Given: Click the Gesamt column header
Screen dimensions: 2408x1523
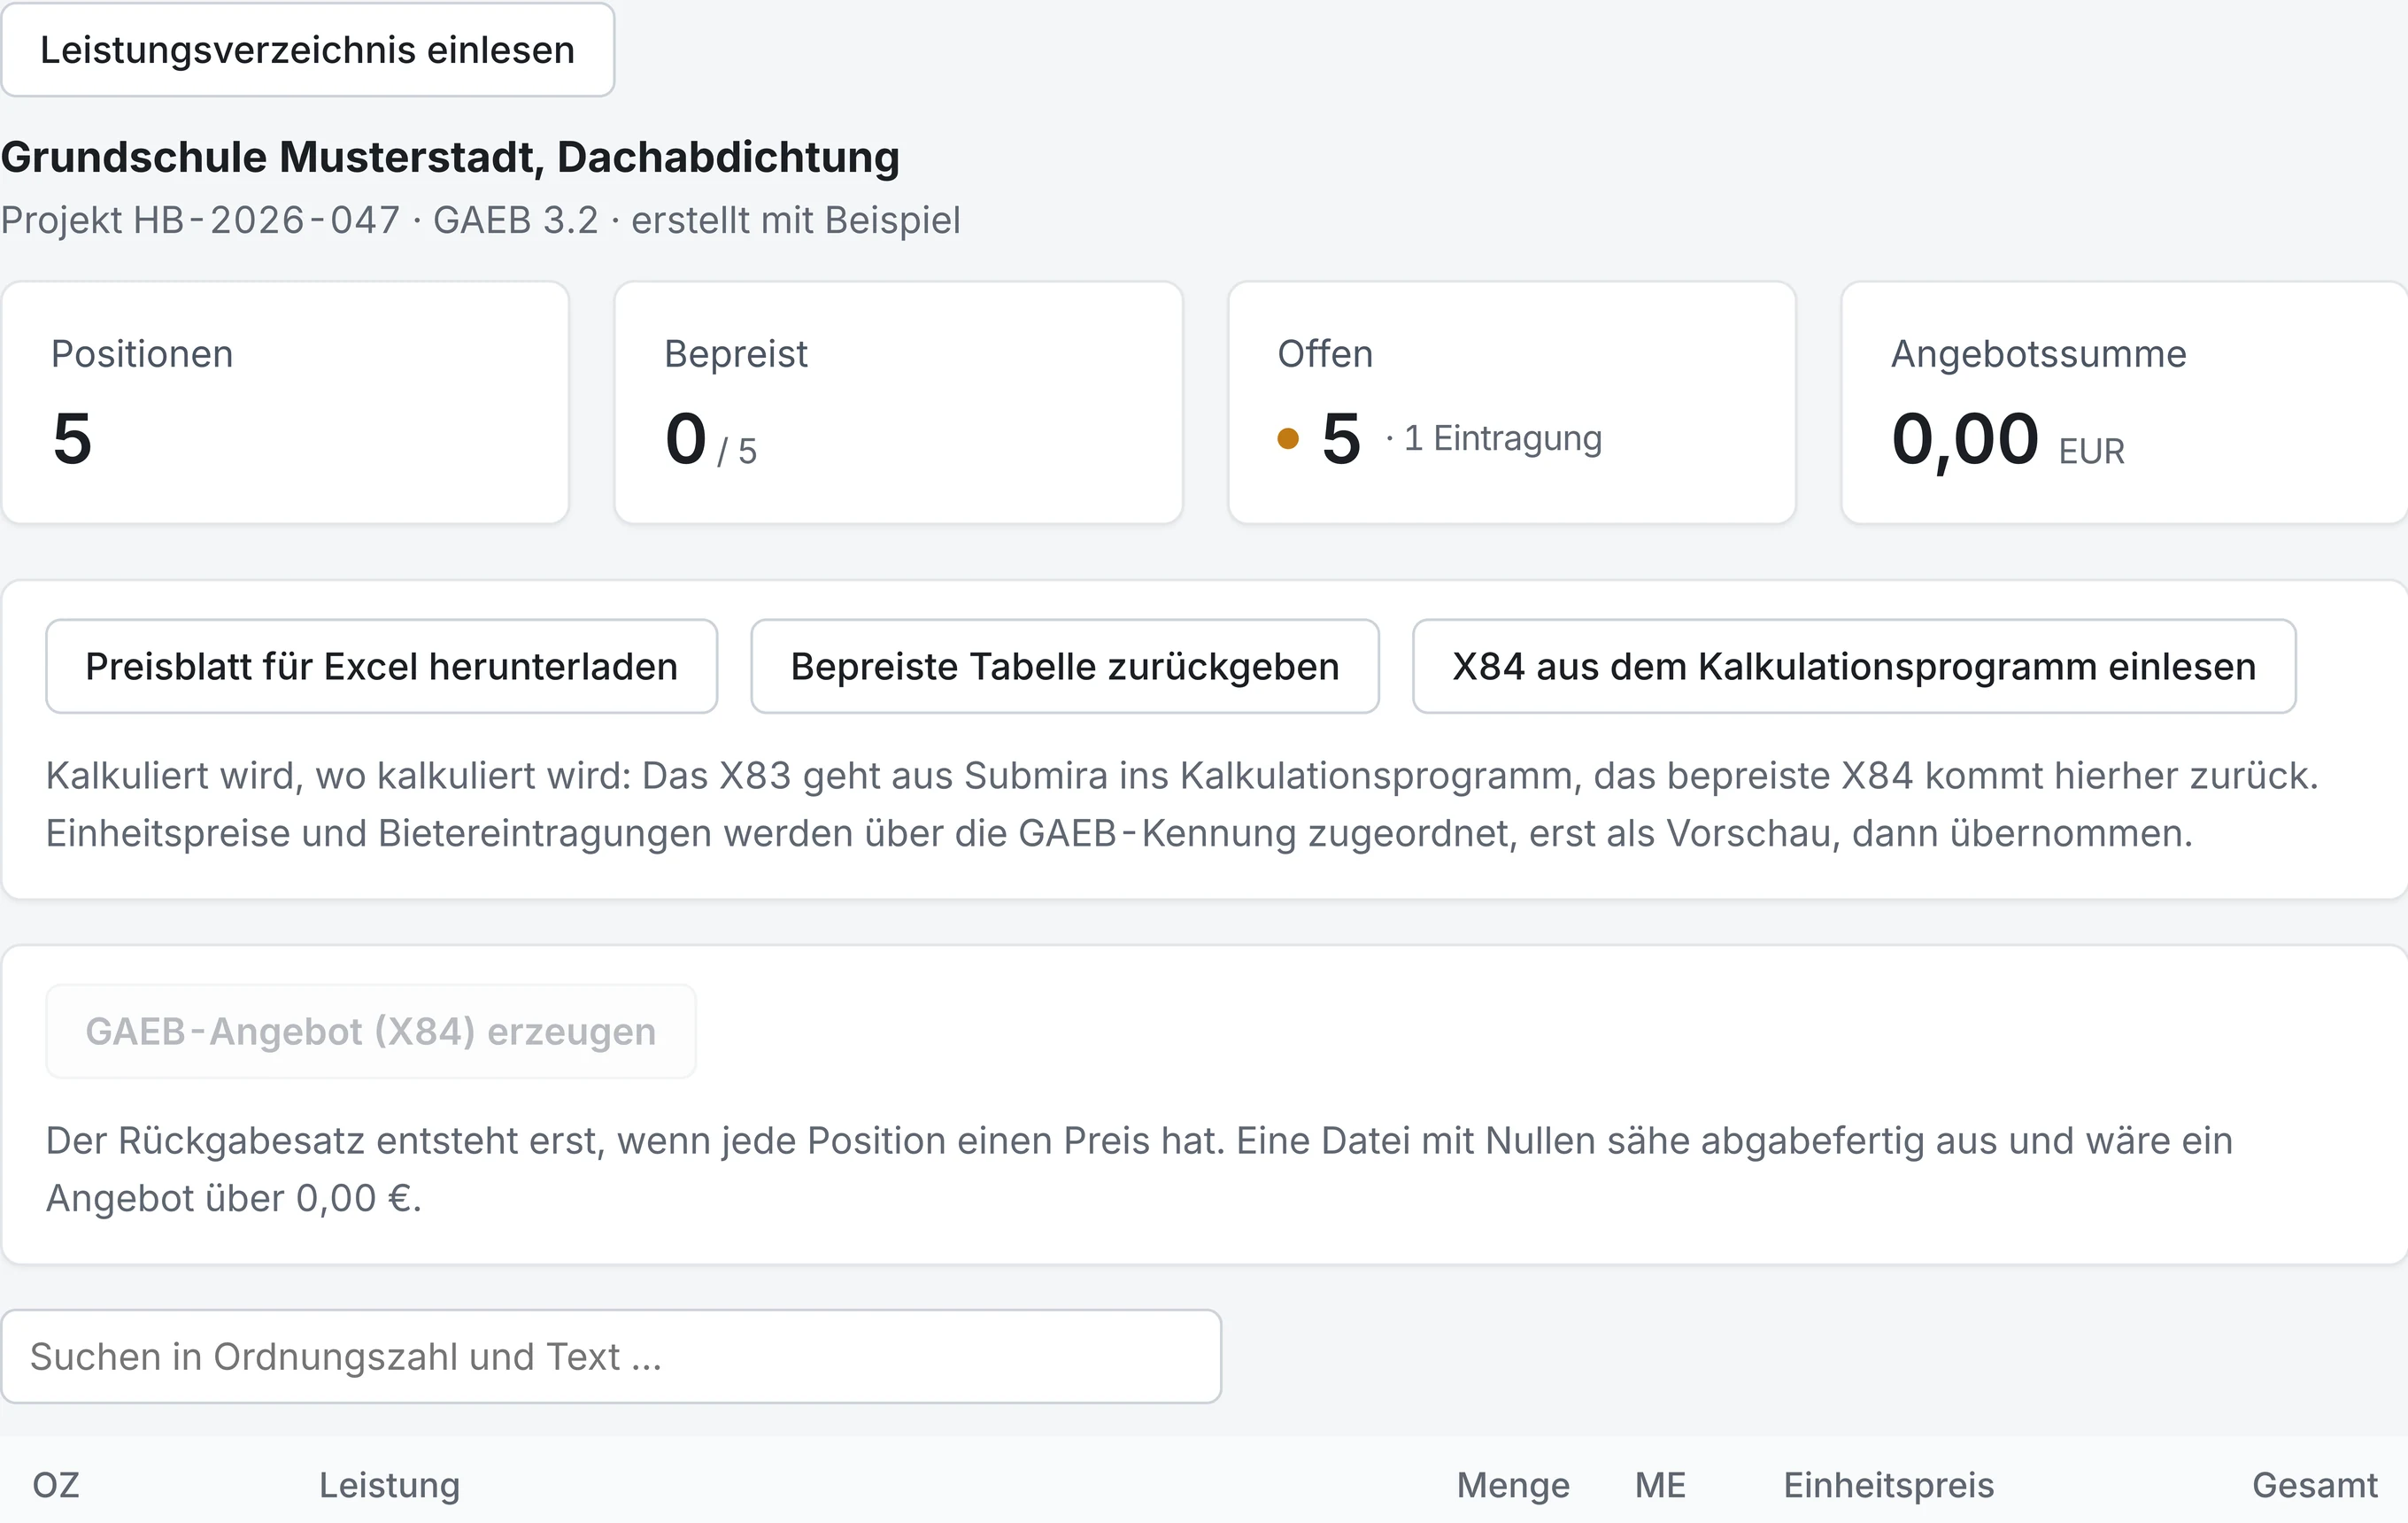Looking at the screenshot, I should (x=2314, y=1485).
